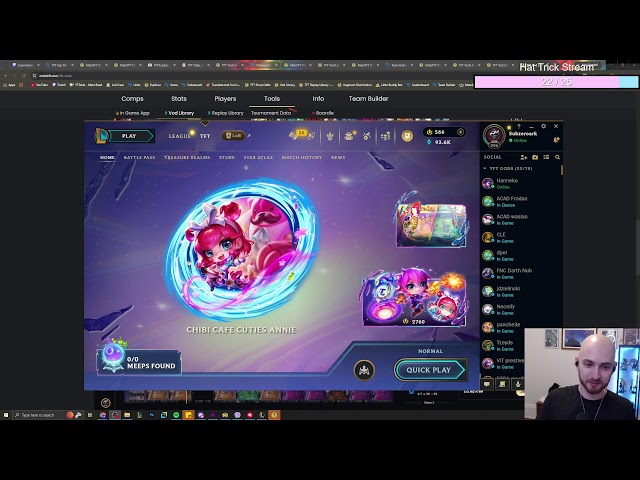The width and height of the screenshot is (640, 480).
Task: Open the chat bubble icon below friends
Action: point(487,384)
